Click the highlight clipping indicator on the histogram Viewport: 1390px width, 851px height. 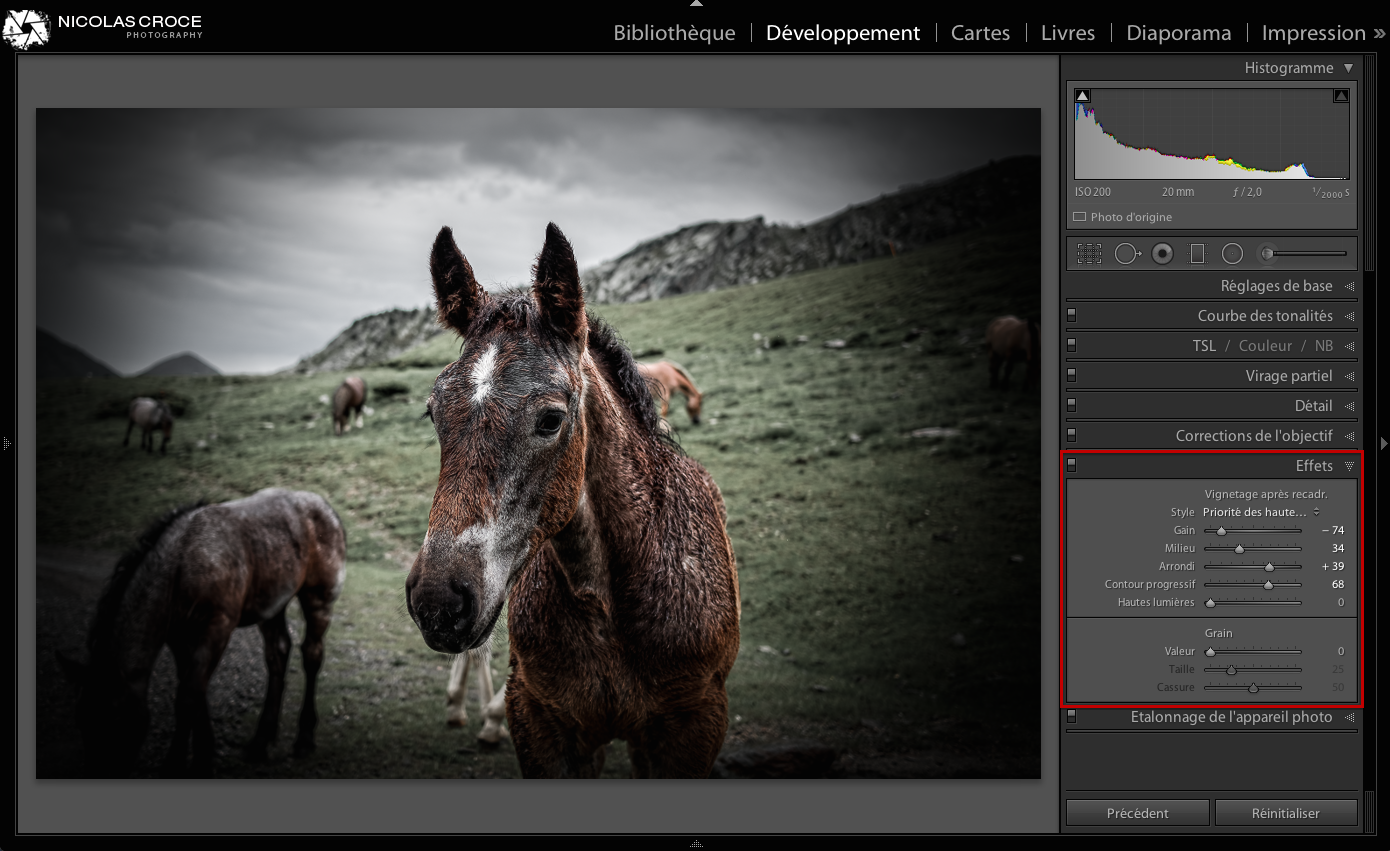click(1341, 94)
